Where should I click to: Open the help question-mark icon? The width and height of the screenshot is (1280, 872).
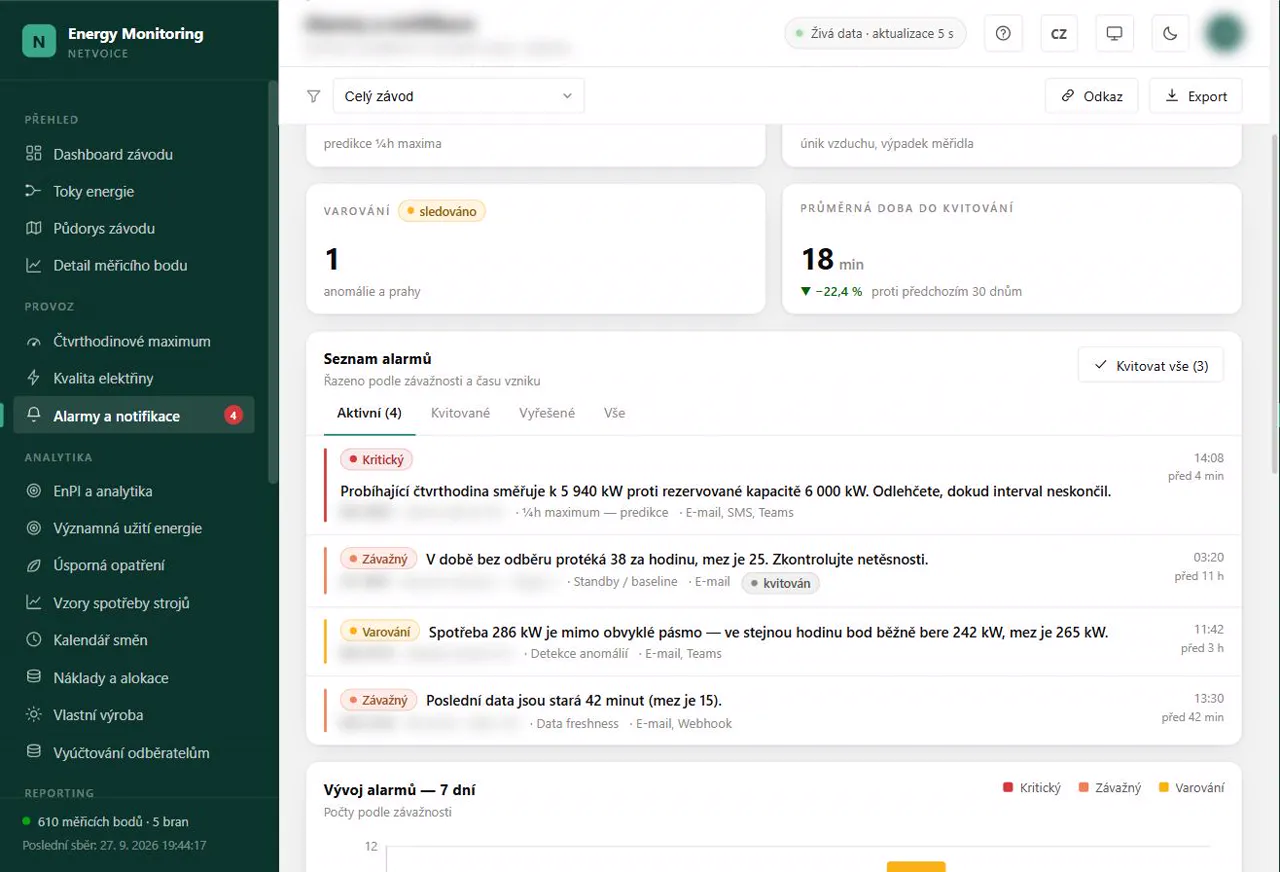1003,33
